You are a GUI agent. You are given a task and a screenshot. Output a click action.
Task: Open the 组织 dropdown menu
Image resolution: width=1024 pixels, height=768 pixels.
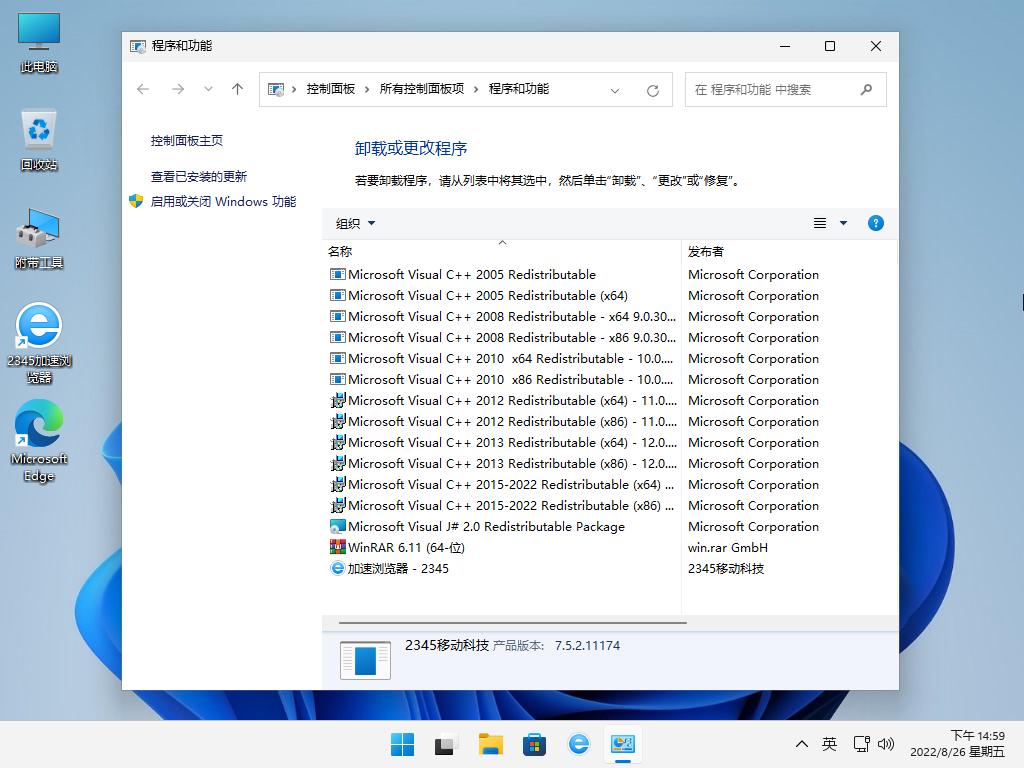click(x=355, y=223)
